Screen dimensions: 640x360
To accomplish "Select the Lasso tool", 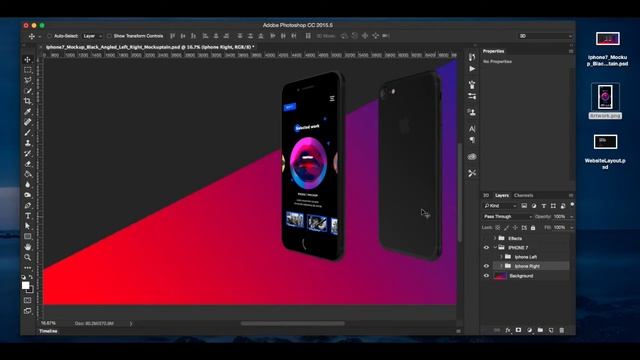I will pos(28,80).
